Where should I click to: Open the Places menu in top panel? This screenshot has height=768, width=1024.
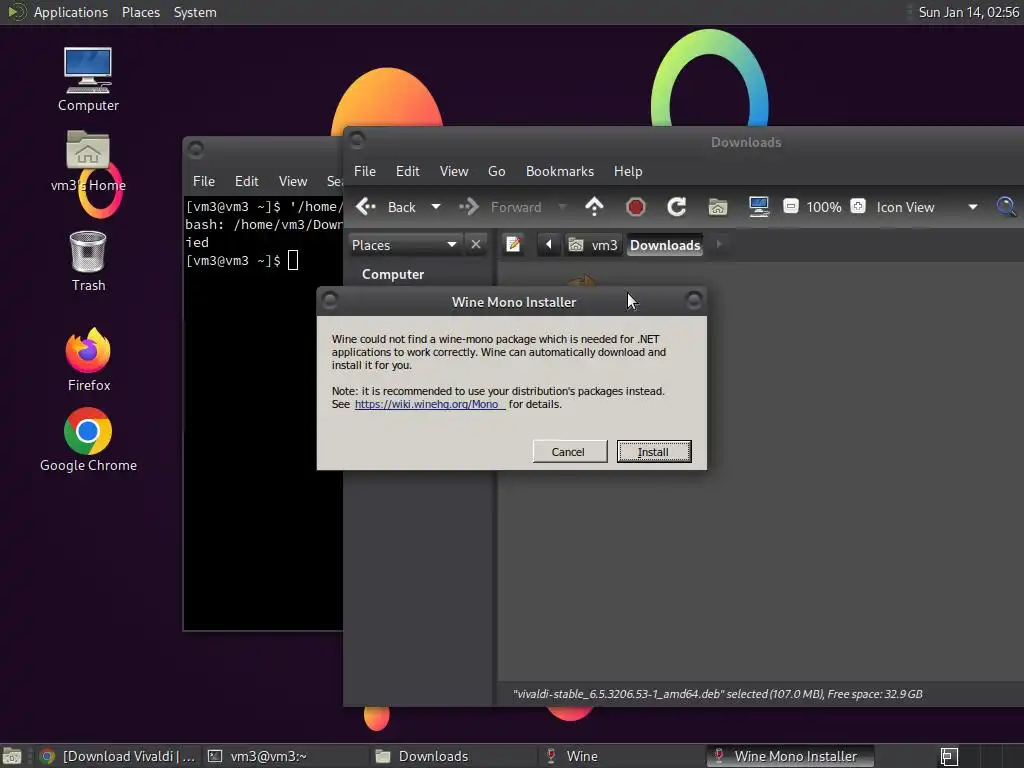140,12
